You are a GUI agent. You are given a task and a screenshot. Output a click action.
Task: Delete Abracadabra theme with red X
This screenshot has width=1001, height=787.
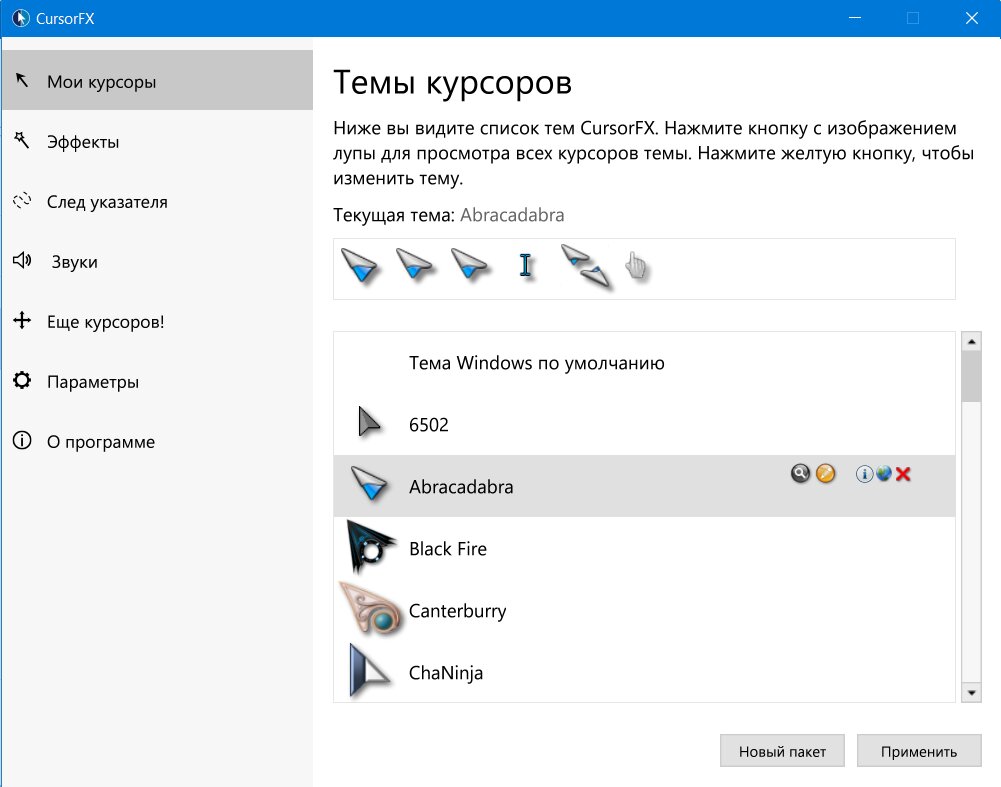pyautogui.click(x=903, y=474)
